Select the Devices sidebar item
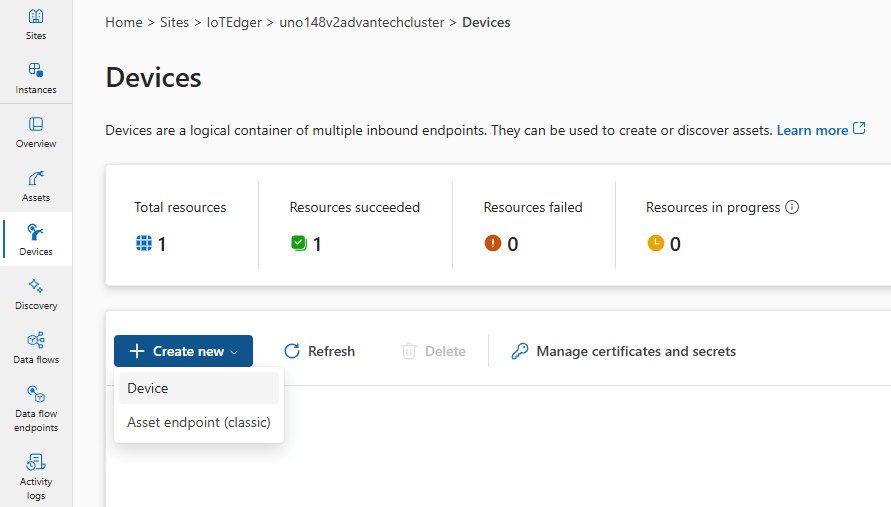 coord(36,240)
